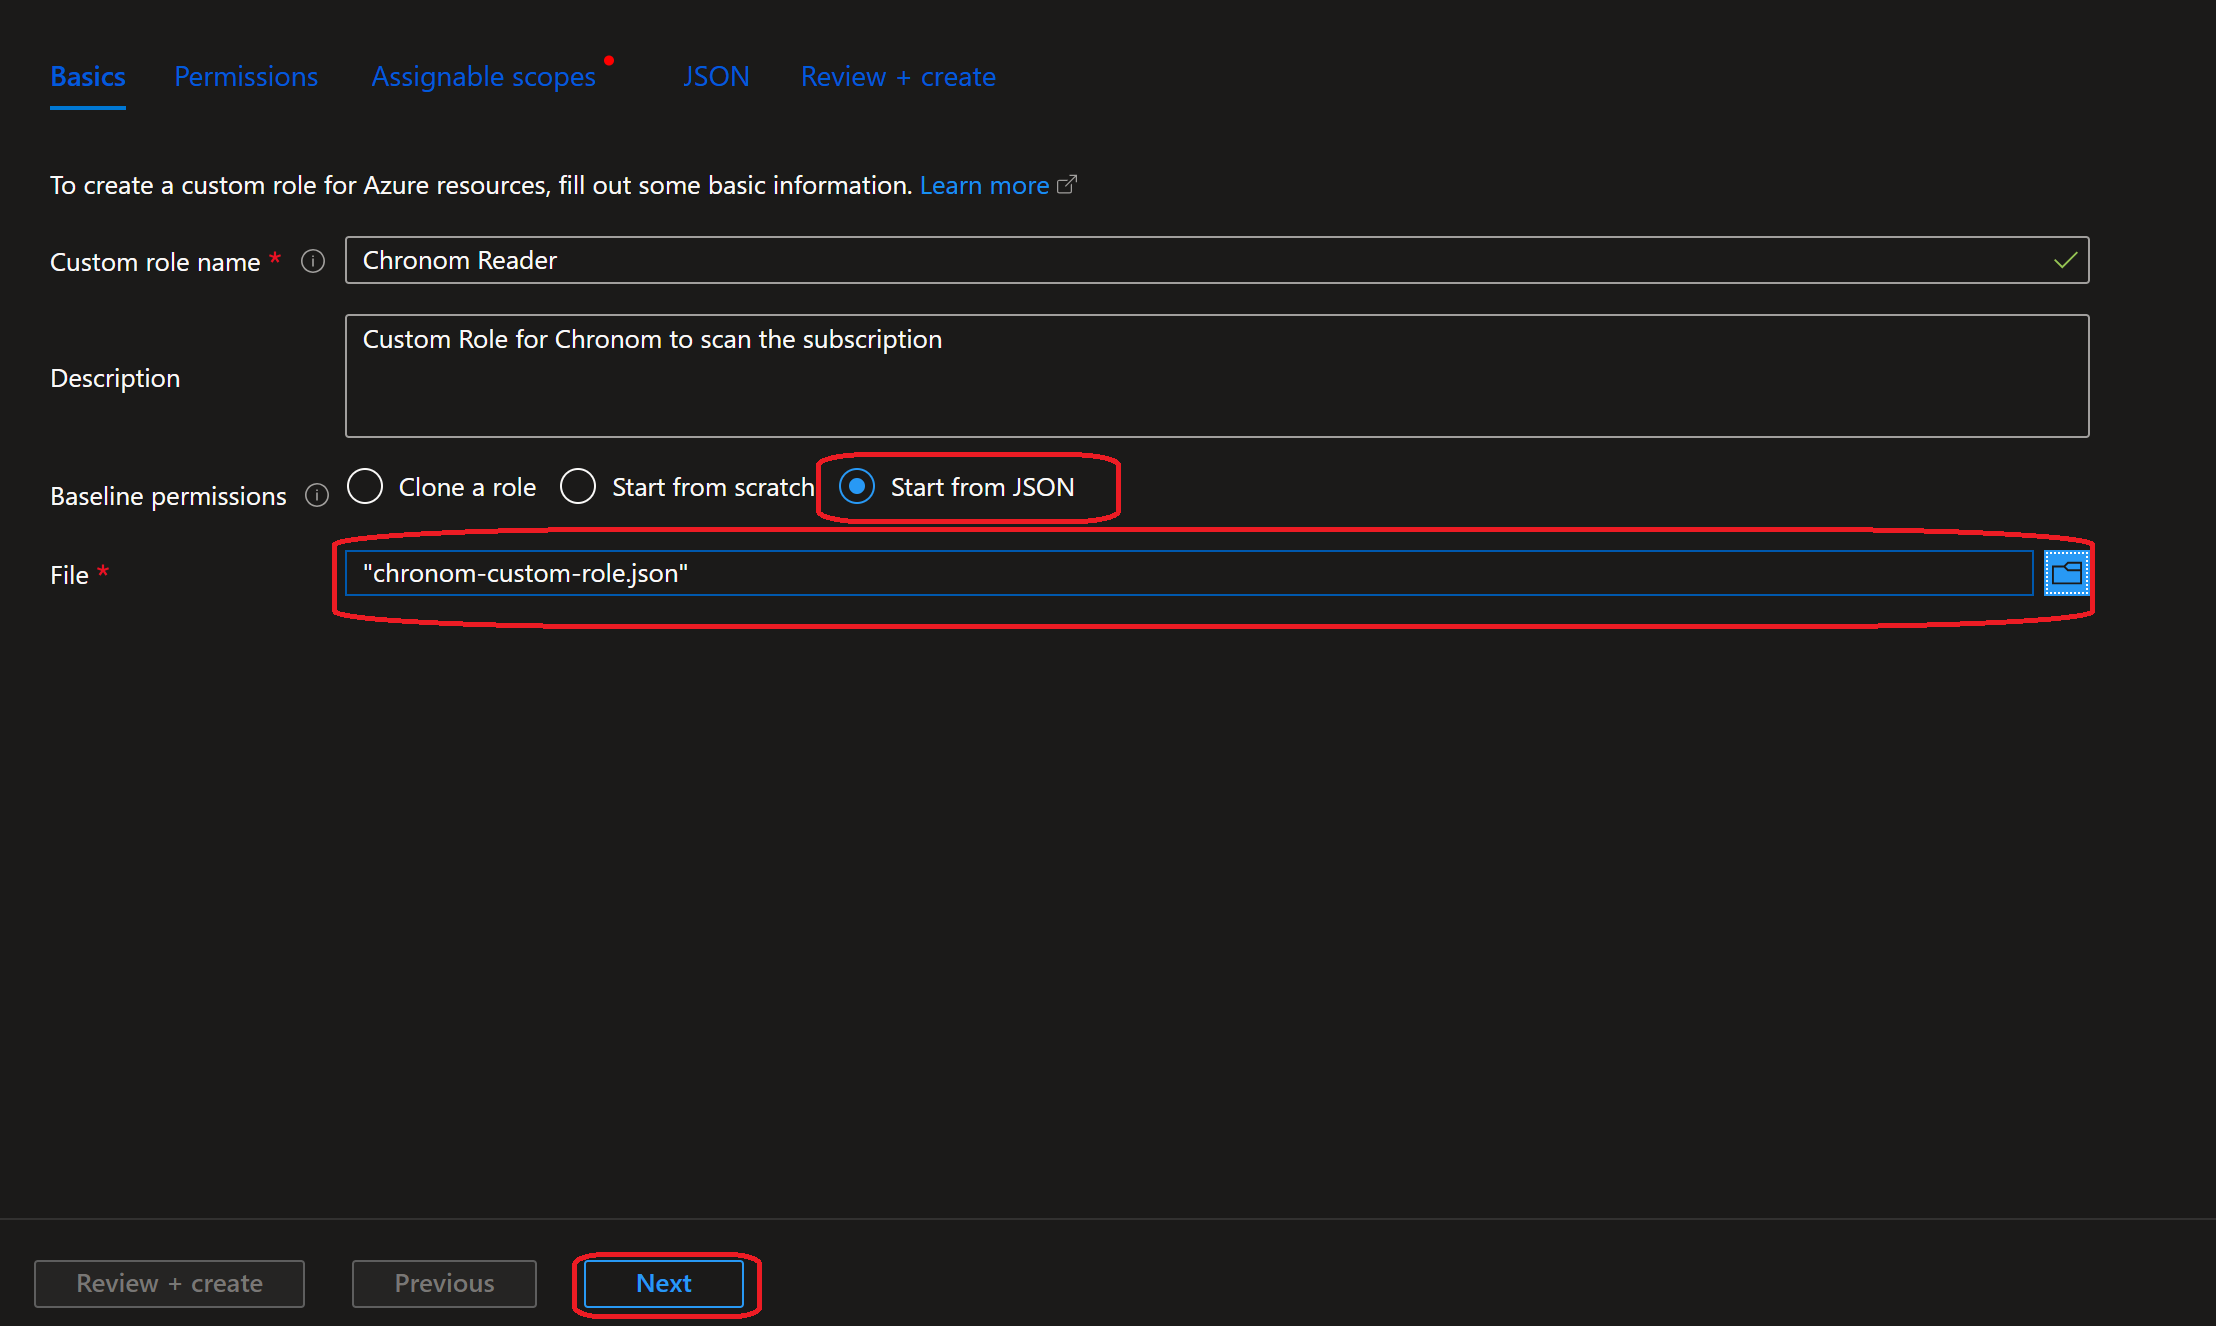The width and height of the screenshot is (2216, 1326).
Task: Select the Clone a role radio button
Action: [x=365, y=487]
